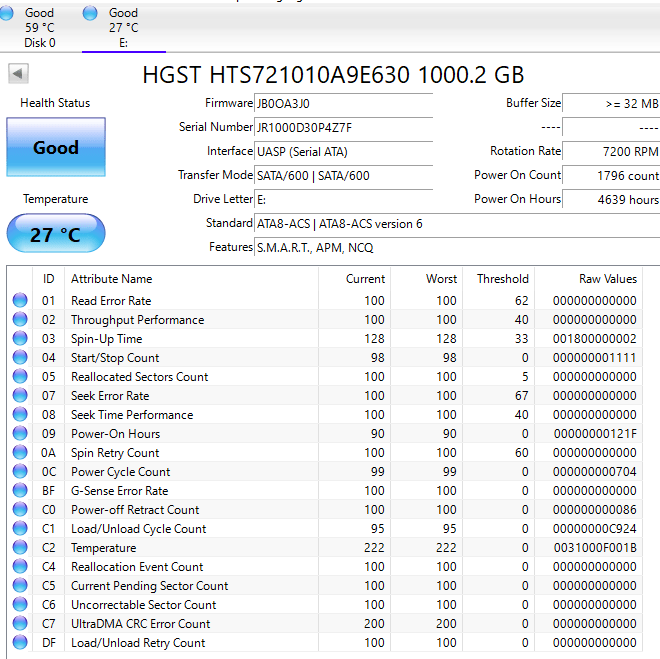The width and height of the screenshot is (660, 659).
Task: Select the Spin-Up Time attribute name
Action: pyautogui.click(x=106, y=339)
